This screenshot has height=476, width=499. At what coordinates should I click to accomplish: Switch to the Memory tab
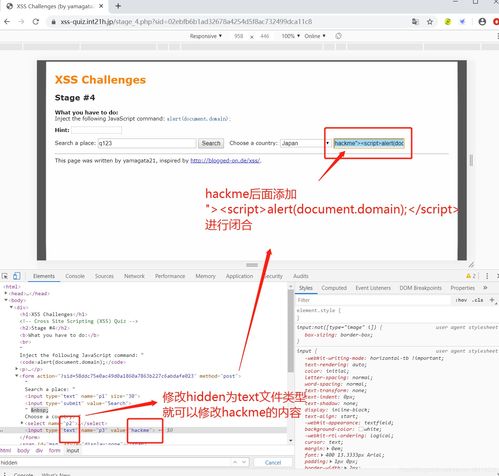click(x=205, y=276)
